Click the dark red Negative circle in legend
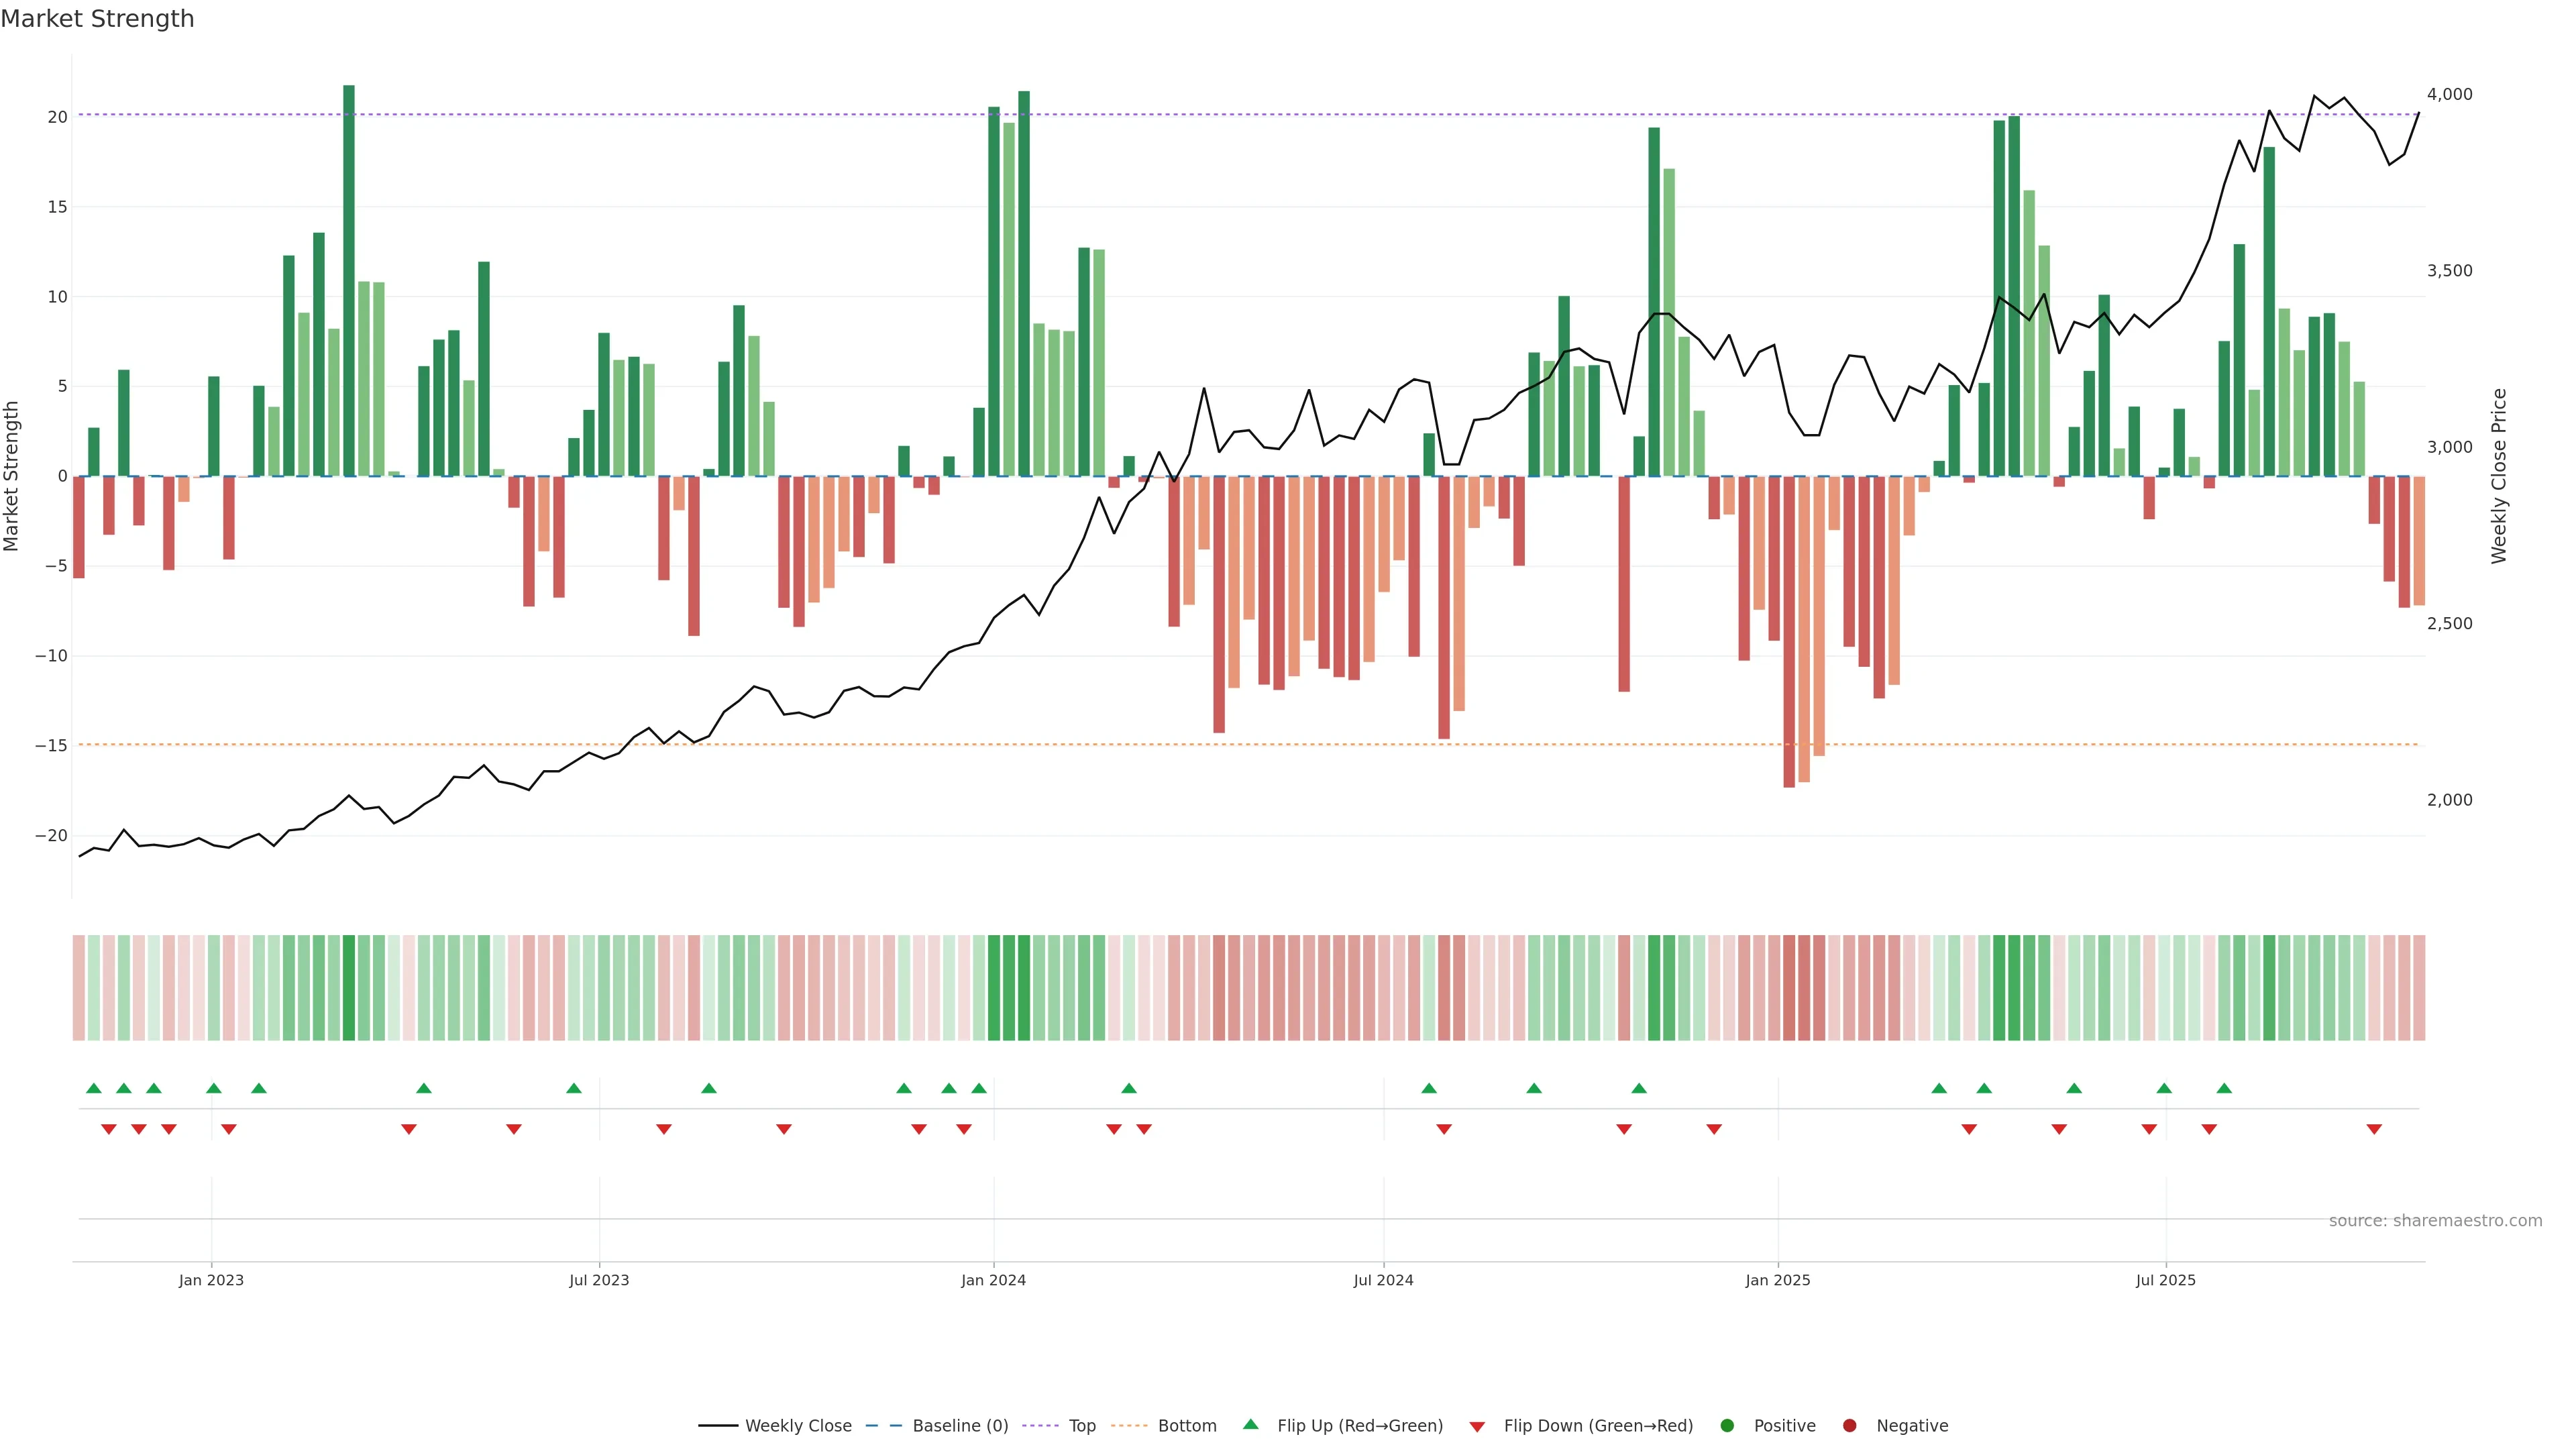 tap(1849, 1426)
